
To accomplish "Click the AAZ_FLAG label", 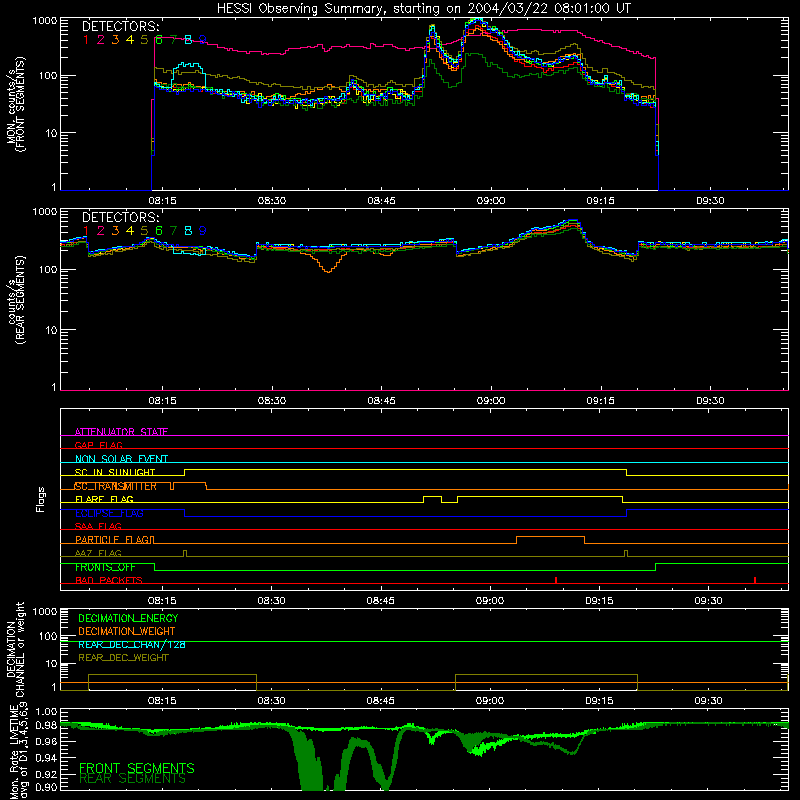I will pyautogui.click(x=98, y=553).
